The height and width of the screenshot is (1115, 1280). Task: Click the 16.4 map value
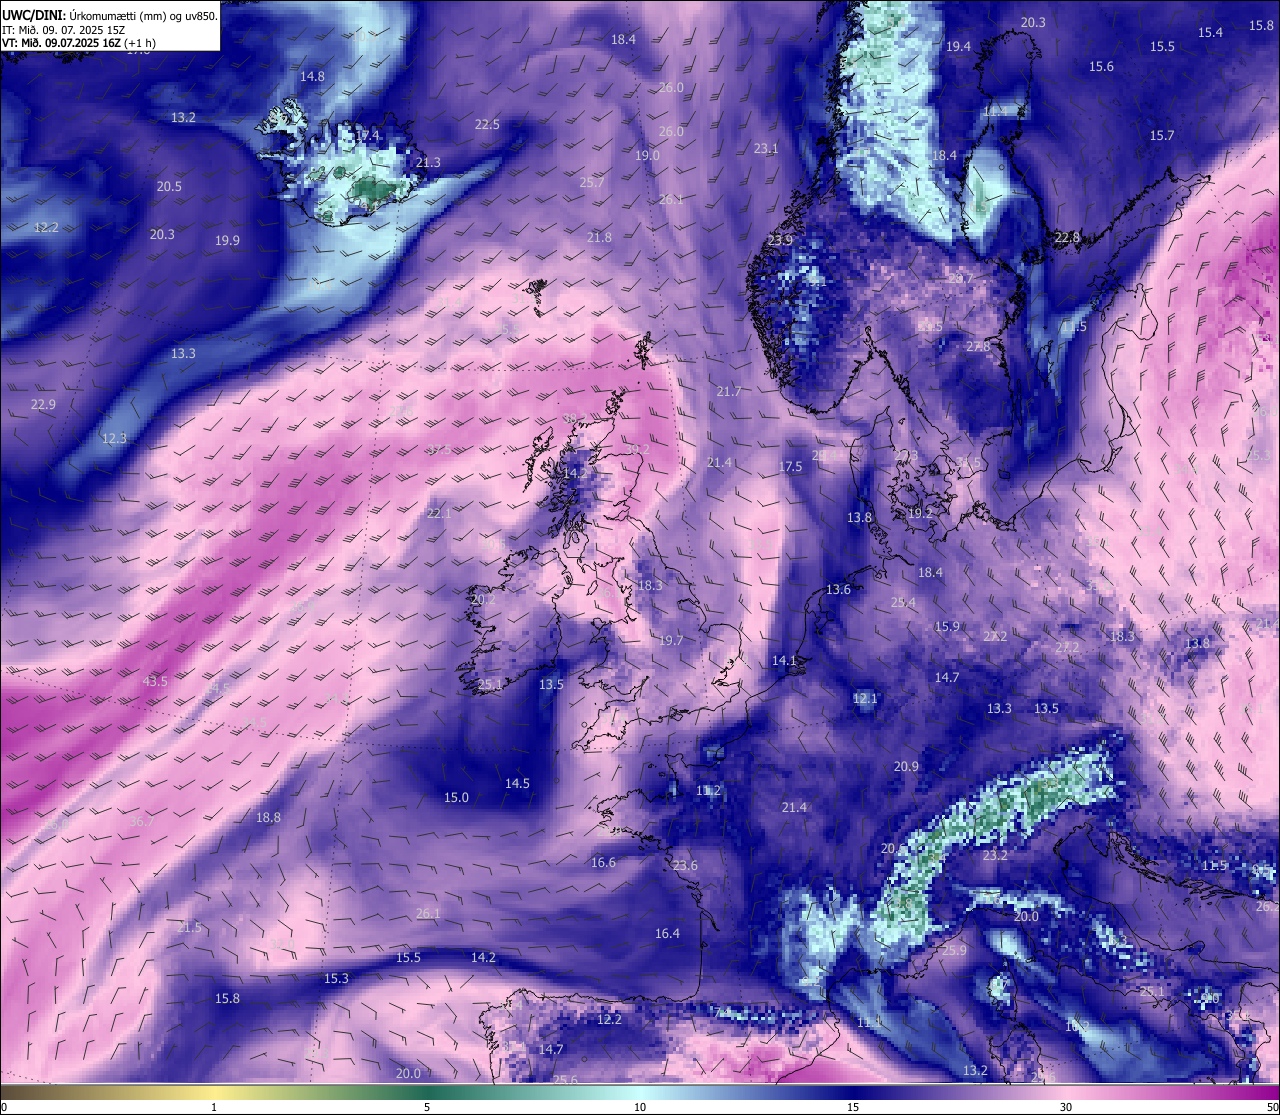coord(667,933)
